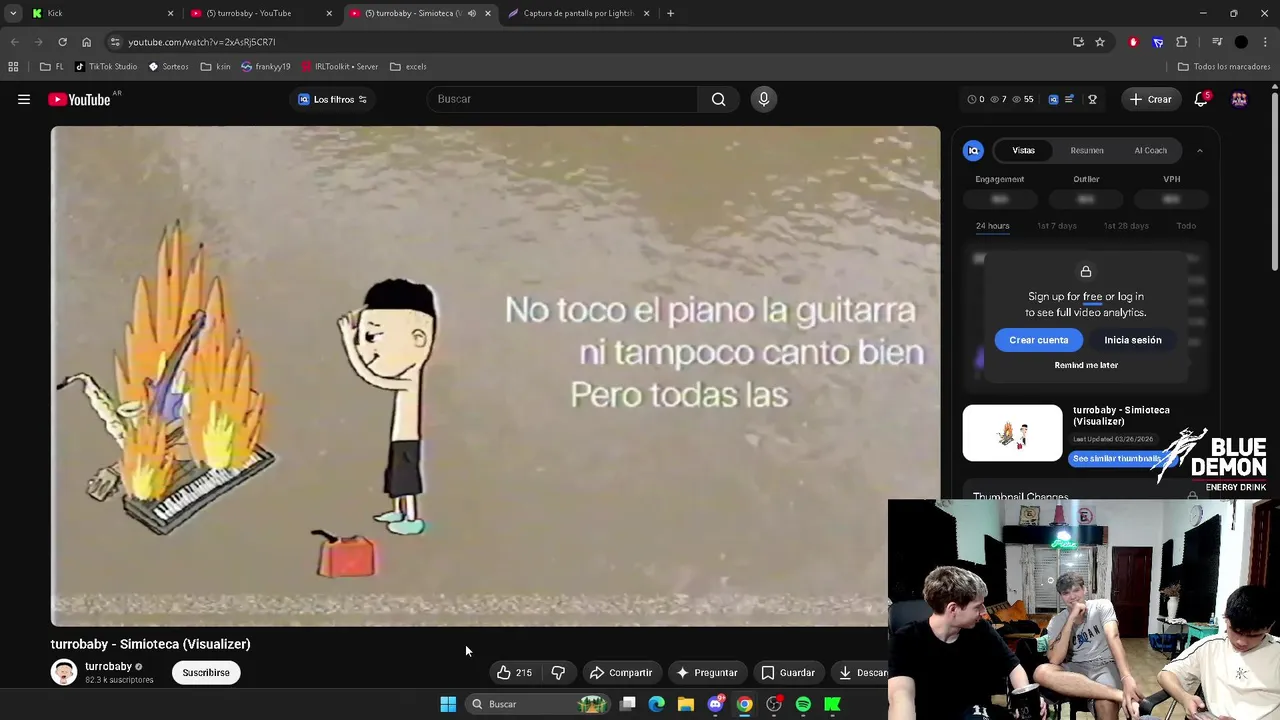Collapse the analytics panel with chevron

pos(1199,150)
